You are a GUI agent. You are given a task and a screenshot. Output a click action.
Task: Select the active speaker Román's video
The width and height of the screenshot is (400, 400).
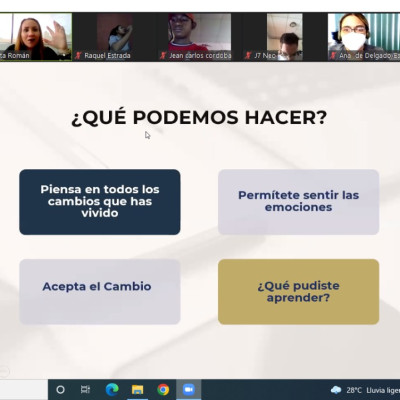click(36, 37)
